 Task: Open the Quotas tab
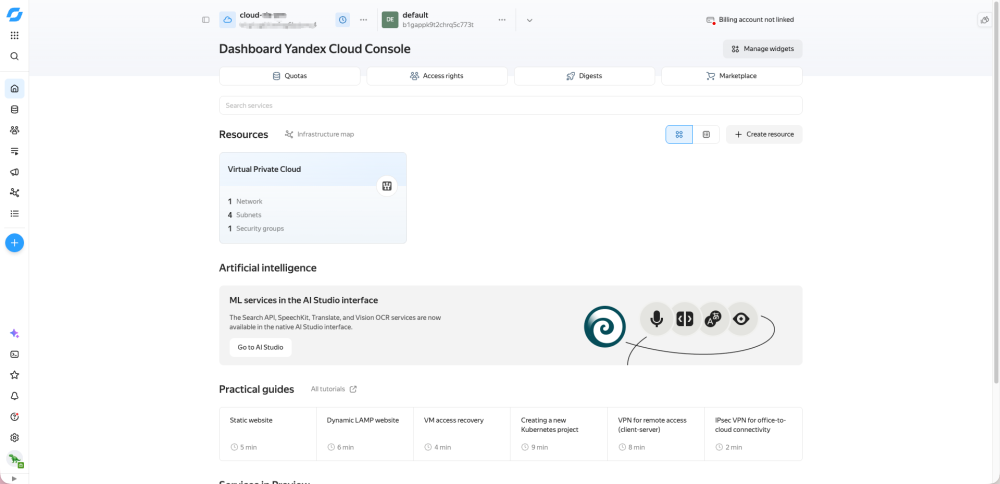290,76
